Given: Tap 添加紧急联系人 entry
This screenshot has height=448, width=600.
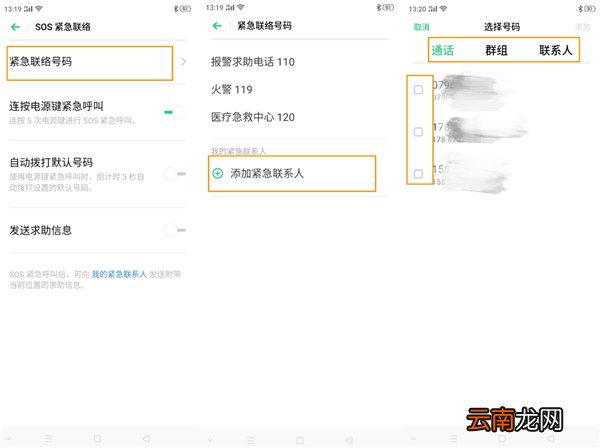Looking at the screenshot, I should pos(292,173).
